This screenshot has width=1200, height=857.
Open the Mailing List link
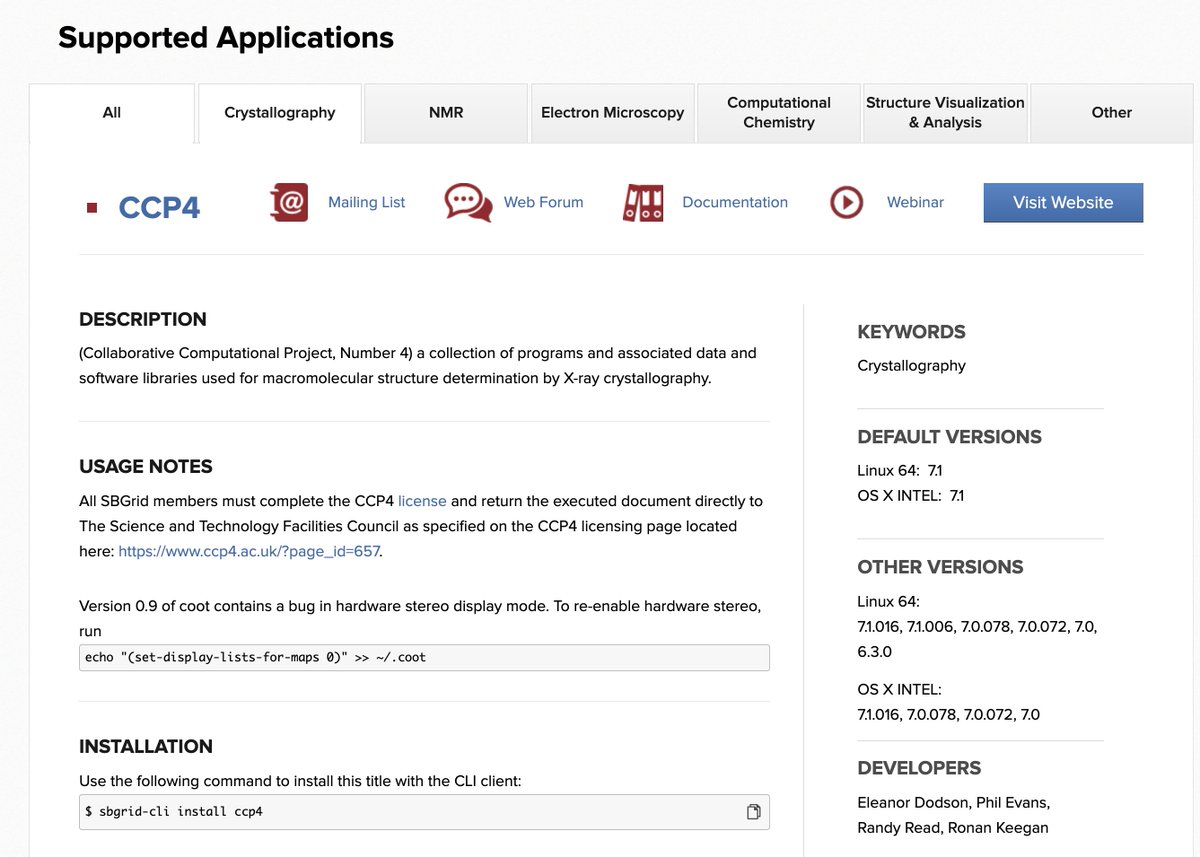(367, 202)
